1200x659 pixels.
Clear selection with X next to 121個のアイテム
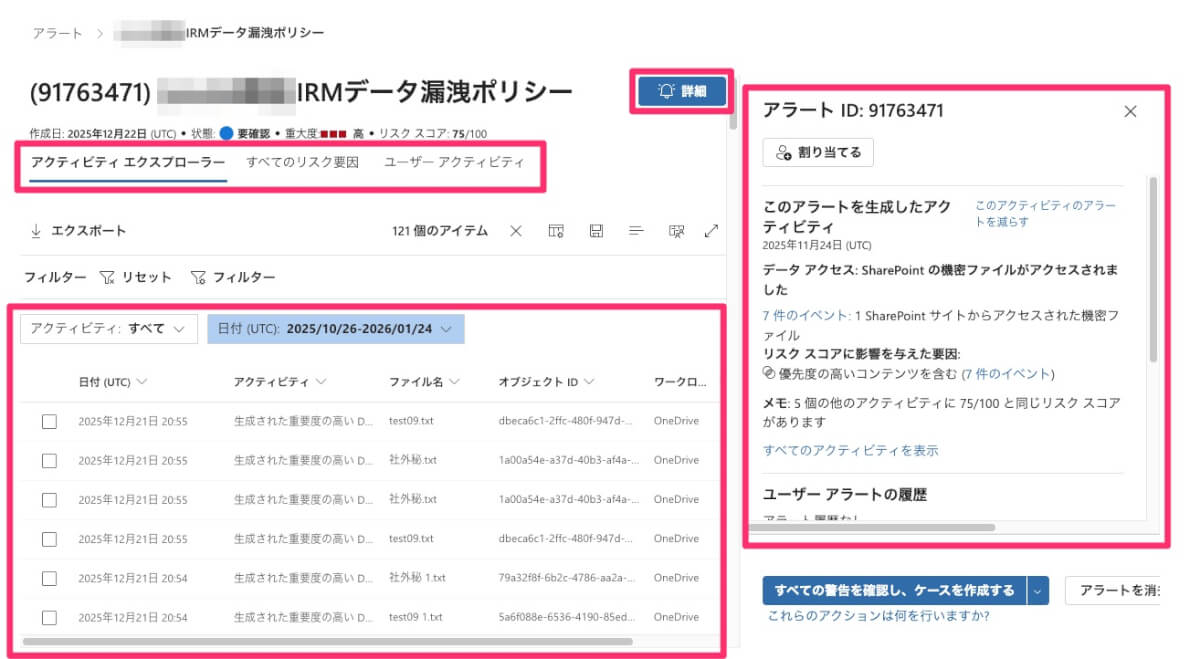(x=516, y=231)
